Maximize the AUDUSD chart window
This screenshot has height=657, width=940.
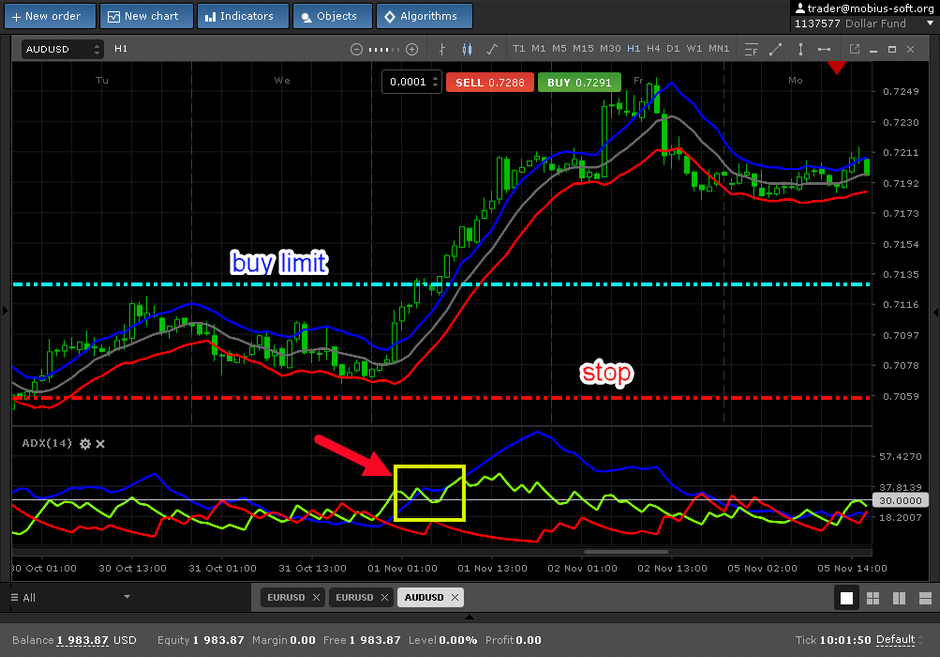pos(892,49)
